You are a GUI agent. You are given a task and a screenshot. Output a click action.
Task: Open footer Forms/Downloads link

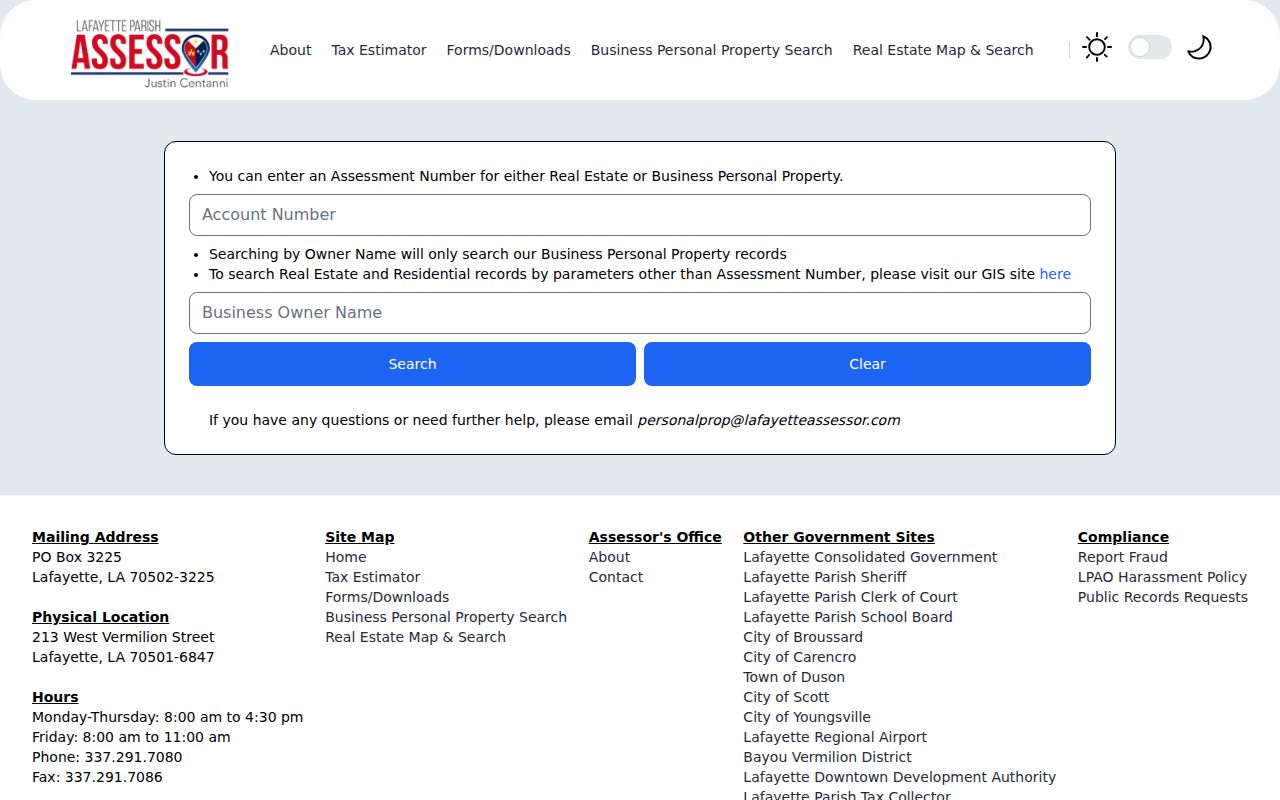387,597
